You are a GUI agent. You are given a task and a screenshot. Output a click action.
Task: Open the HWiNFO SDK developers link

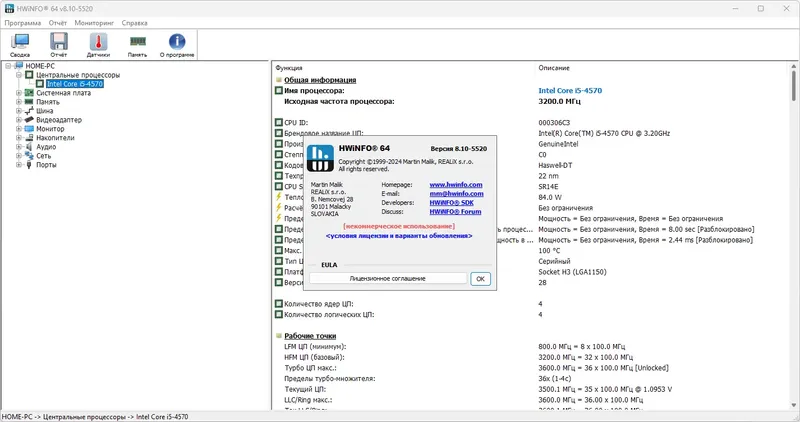[x=452, y=203]
